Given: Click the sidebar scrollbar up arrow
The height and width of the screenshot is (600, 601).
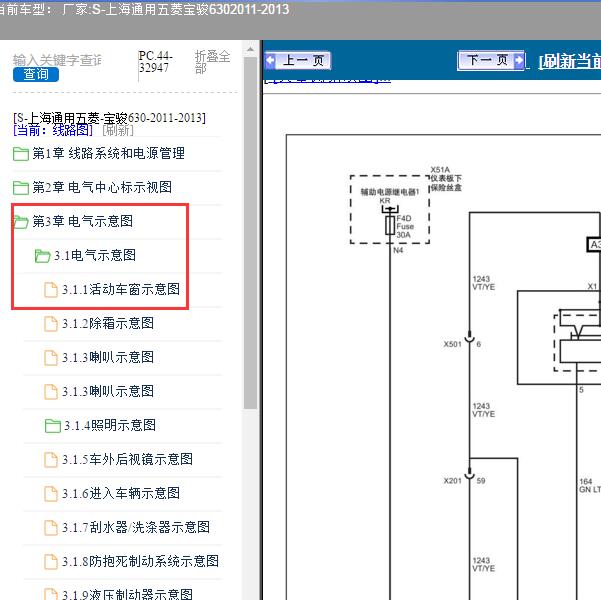Looking at the screenshot, I should [x=250, y=49].
